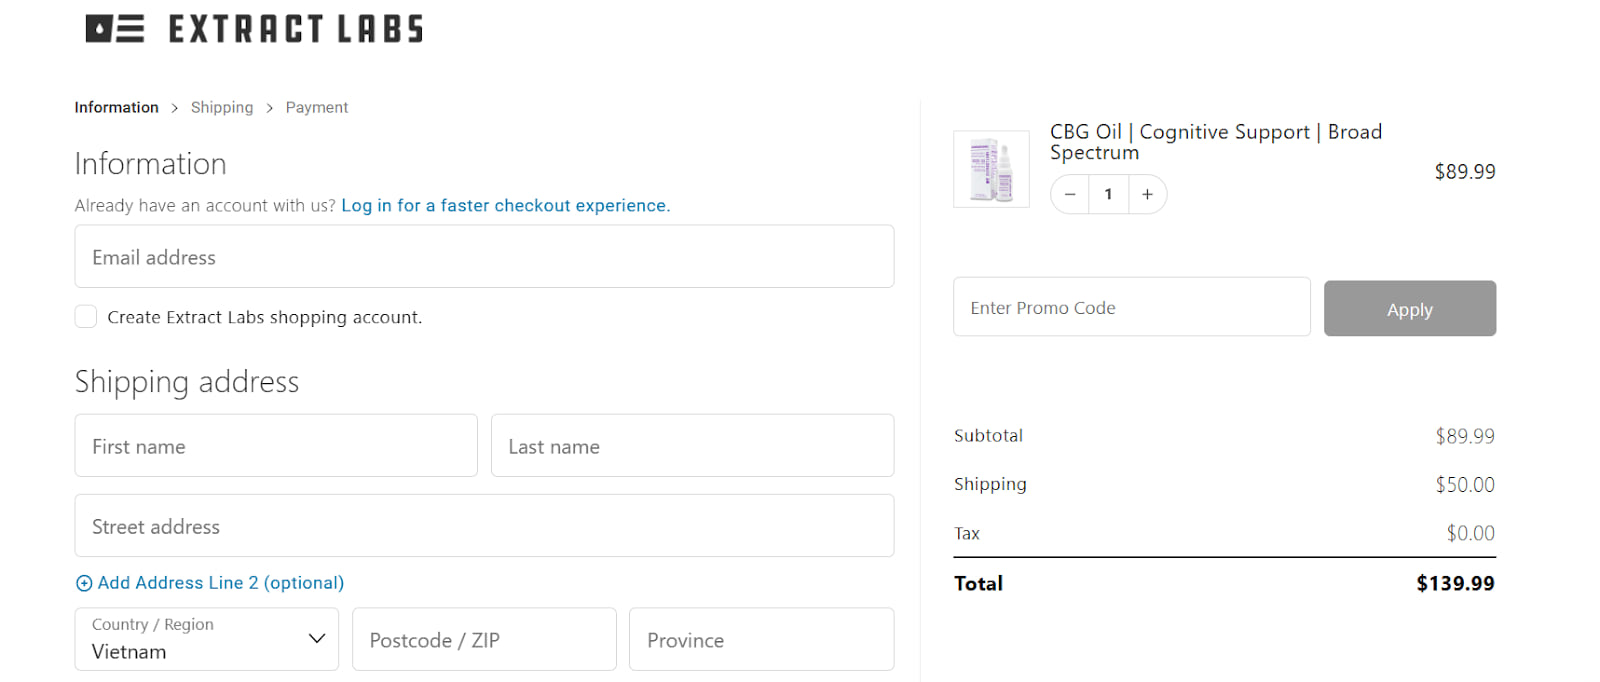Click the Enter Promo Code field
This screenshot has width=1600, height=682.
click(1131, 307)
